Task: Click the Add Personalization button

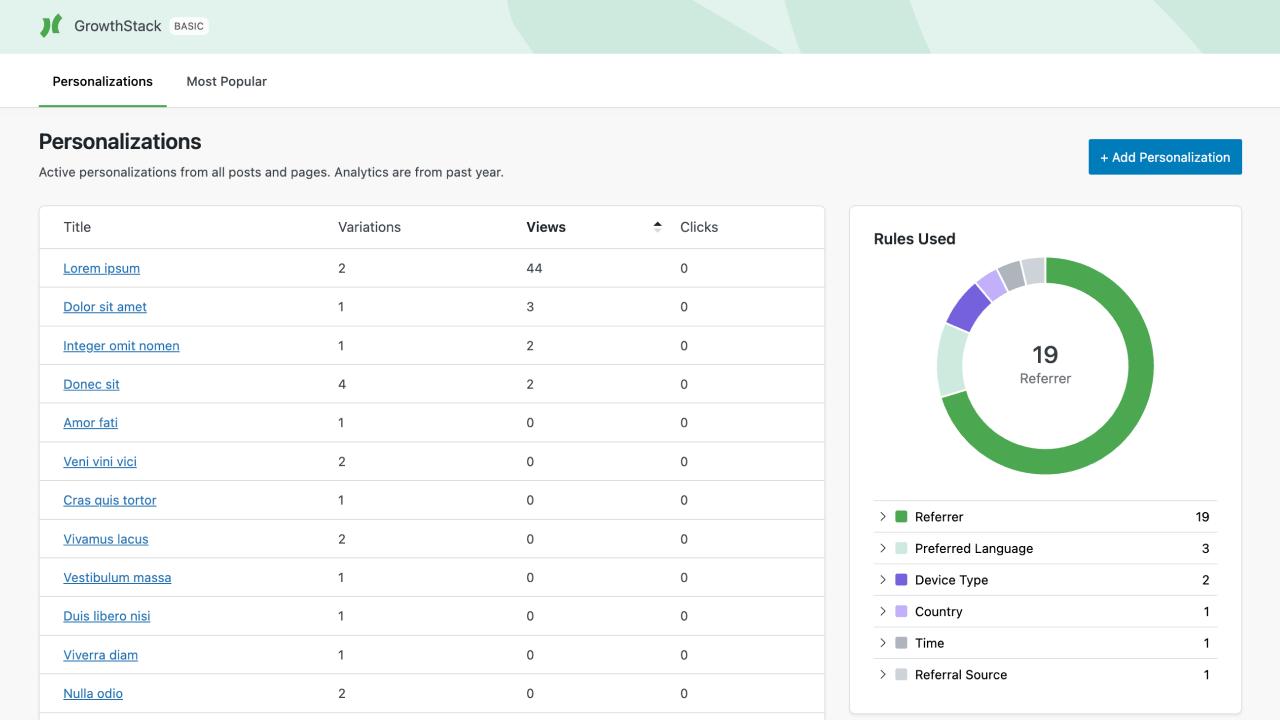Action: (1165, 157)
